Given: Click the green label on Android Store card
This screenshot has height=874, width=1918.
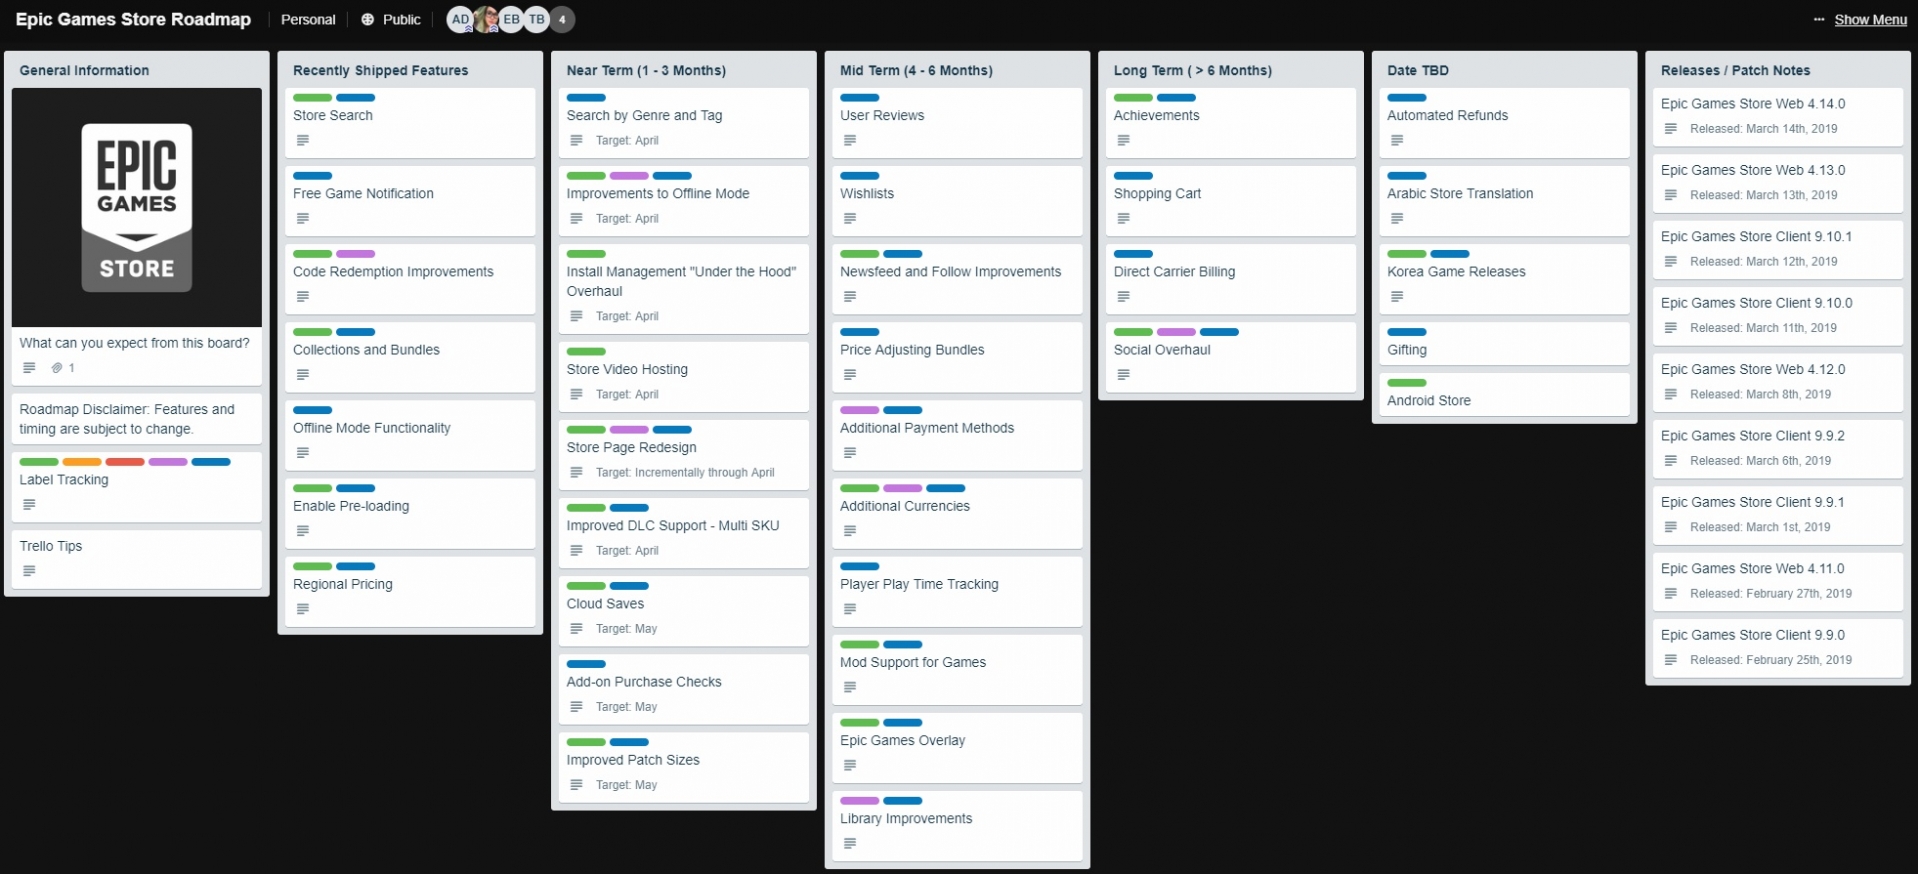Looking at the screenshot, I should pyautogui.click(x=1407, y=382).
